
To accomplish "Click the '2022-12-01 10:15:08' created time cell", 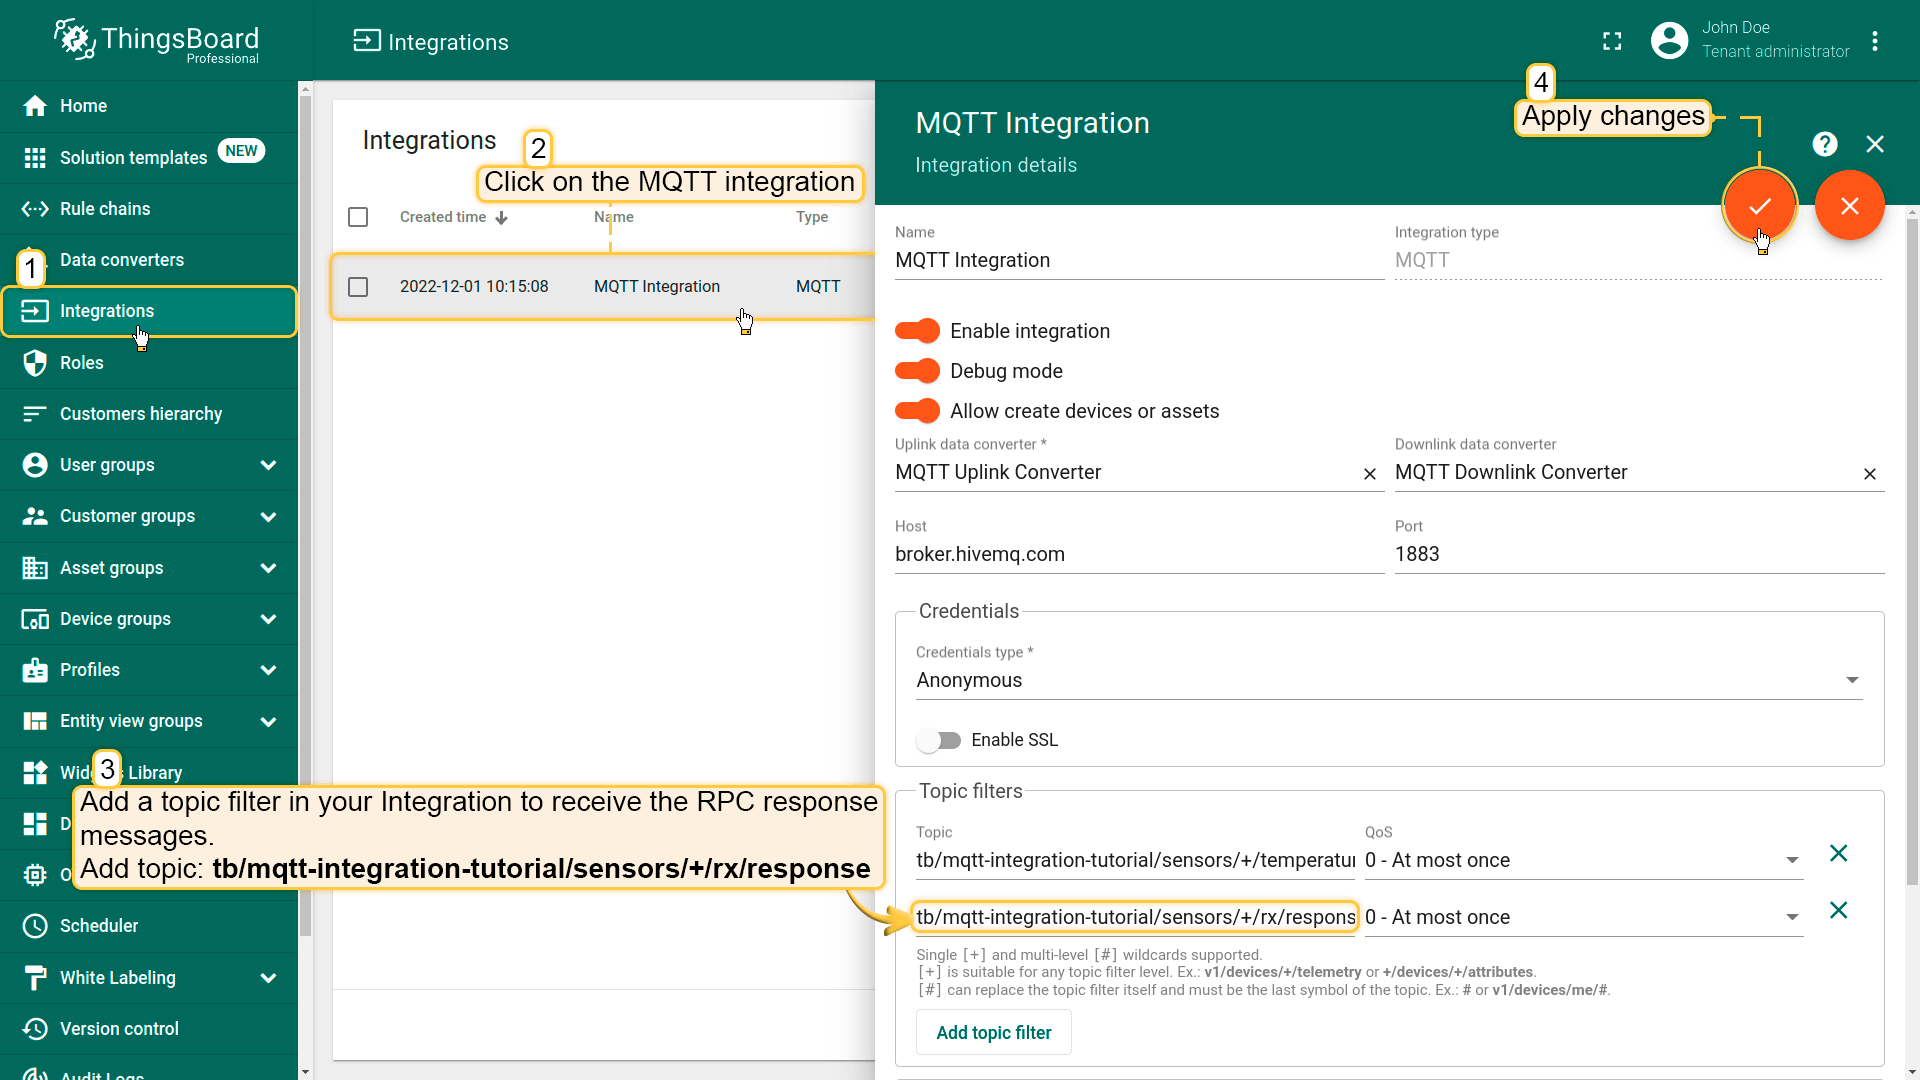I will [474, 286].
